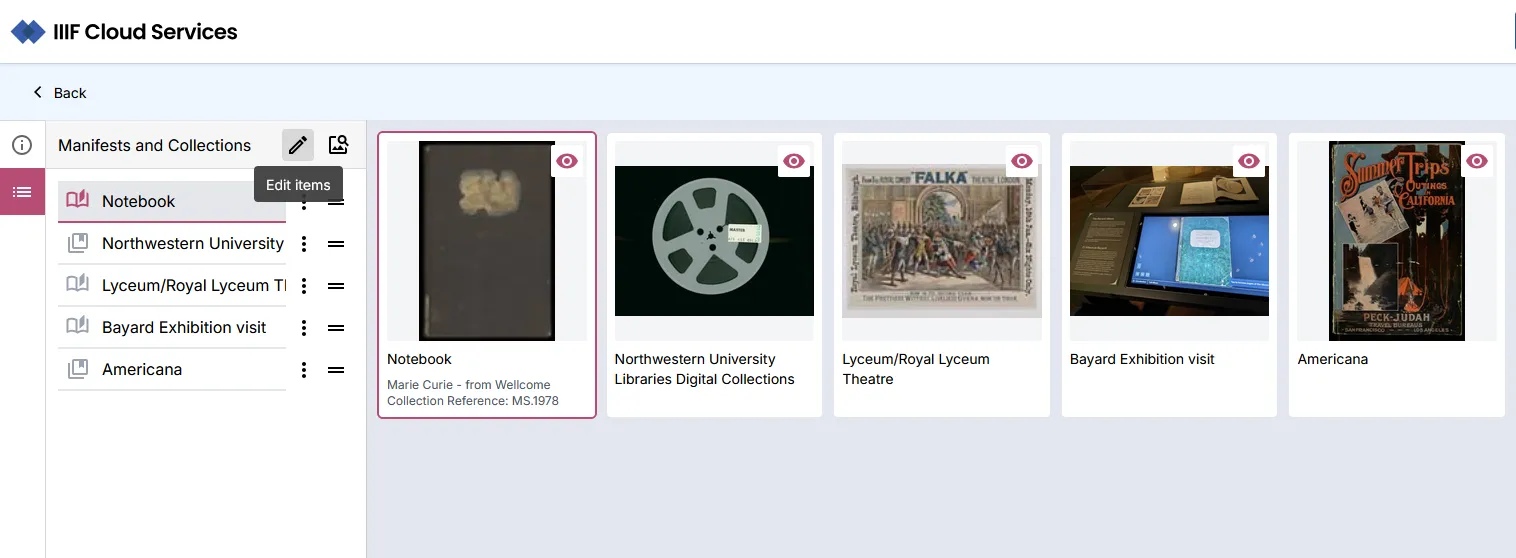Toggle the eye icon on Bayard Exhibition card
The height and width of the screenshot is (558, 1516).
tap(1249, 161)
